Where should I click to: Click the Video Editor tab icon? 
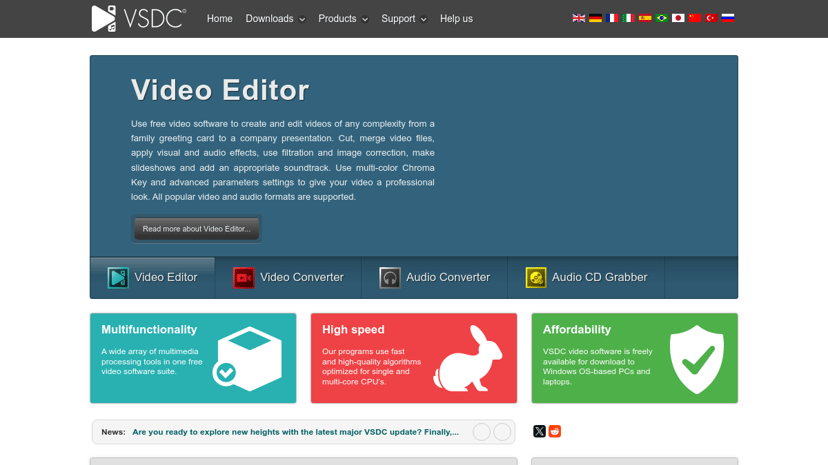[x=118, y=278]
